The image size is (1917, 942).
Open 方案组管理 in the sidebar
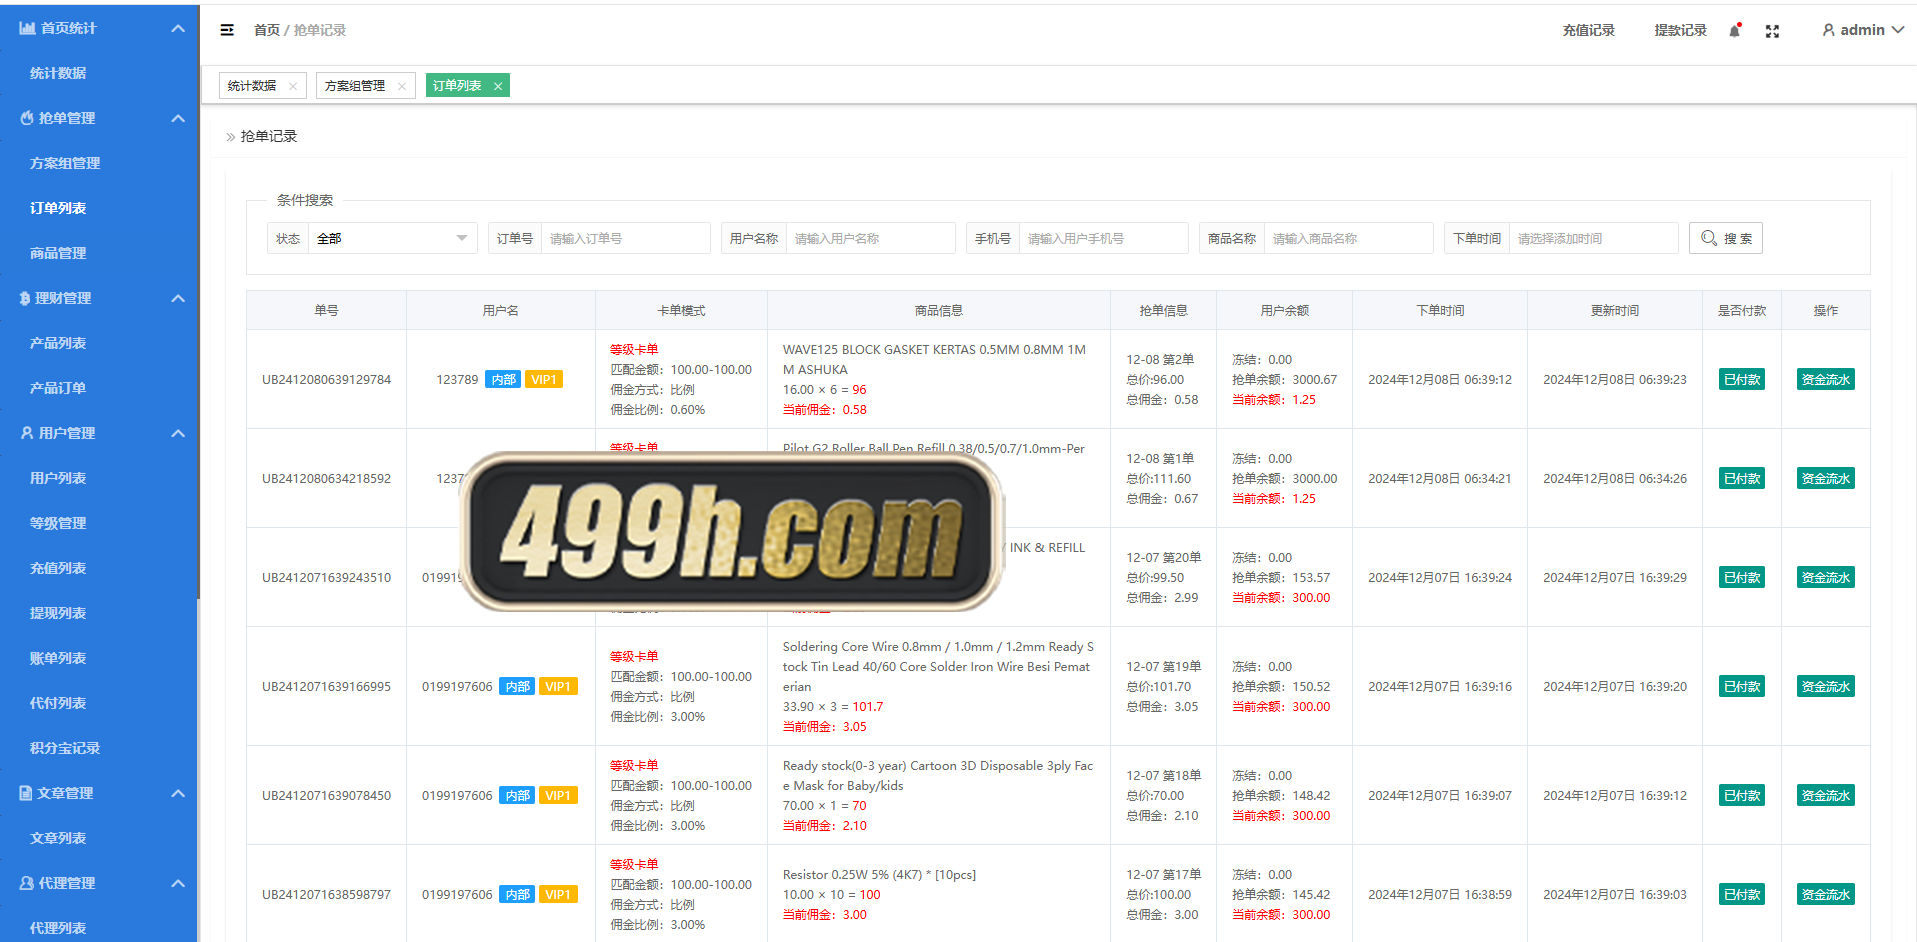(65, 163)
